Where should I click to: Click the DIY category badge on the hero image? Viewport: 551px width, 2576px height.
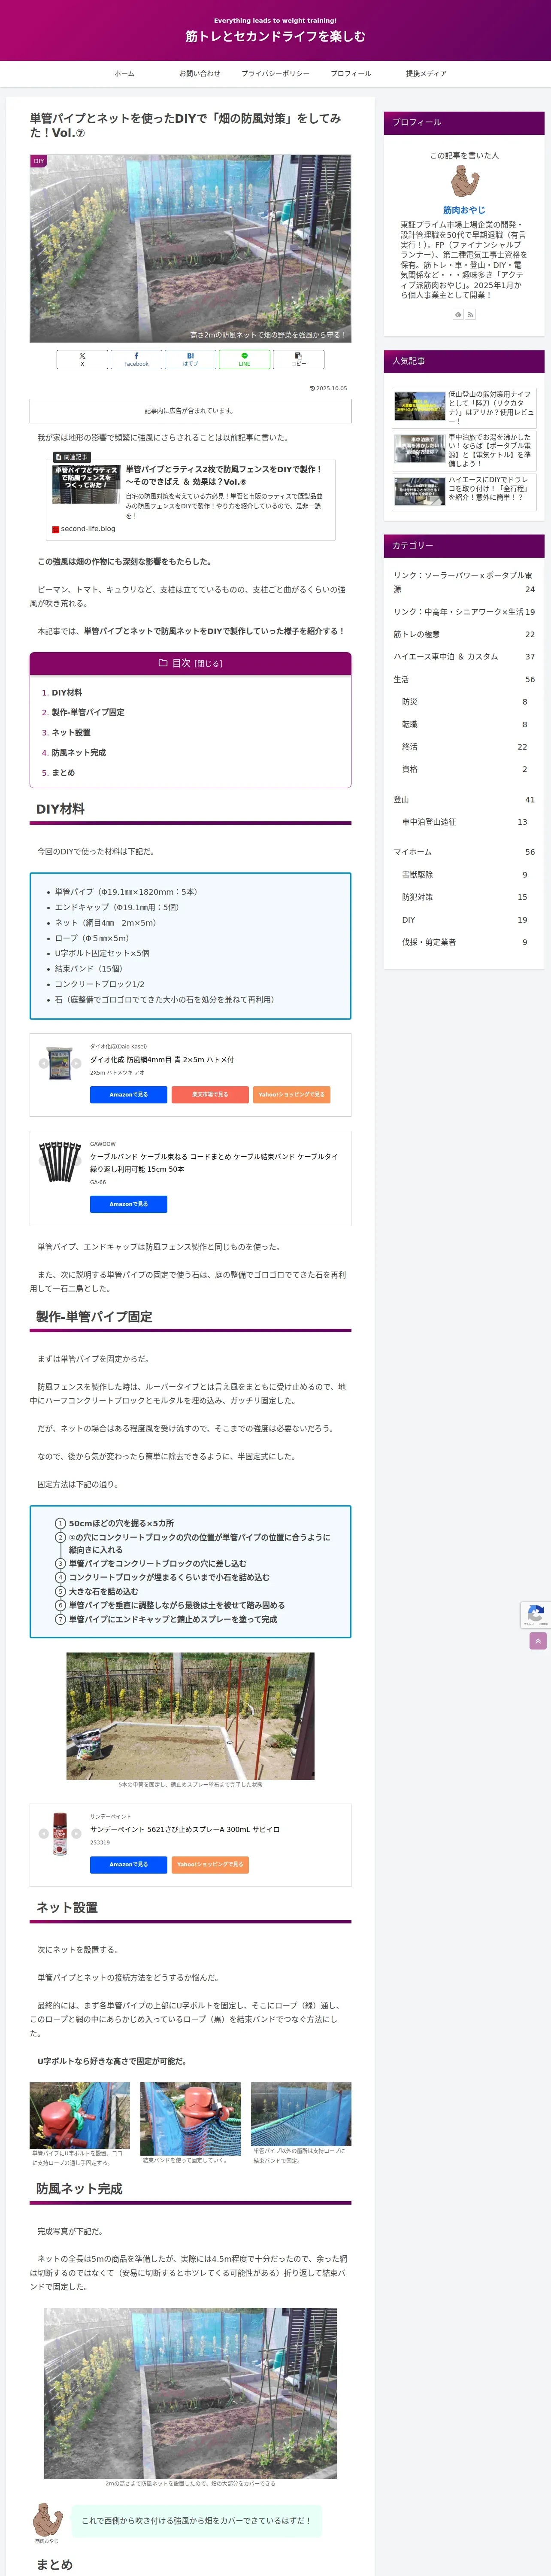point(39,161)
